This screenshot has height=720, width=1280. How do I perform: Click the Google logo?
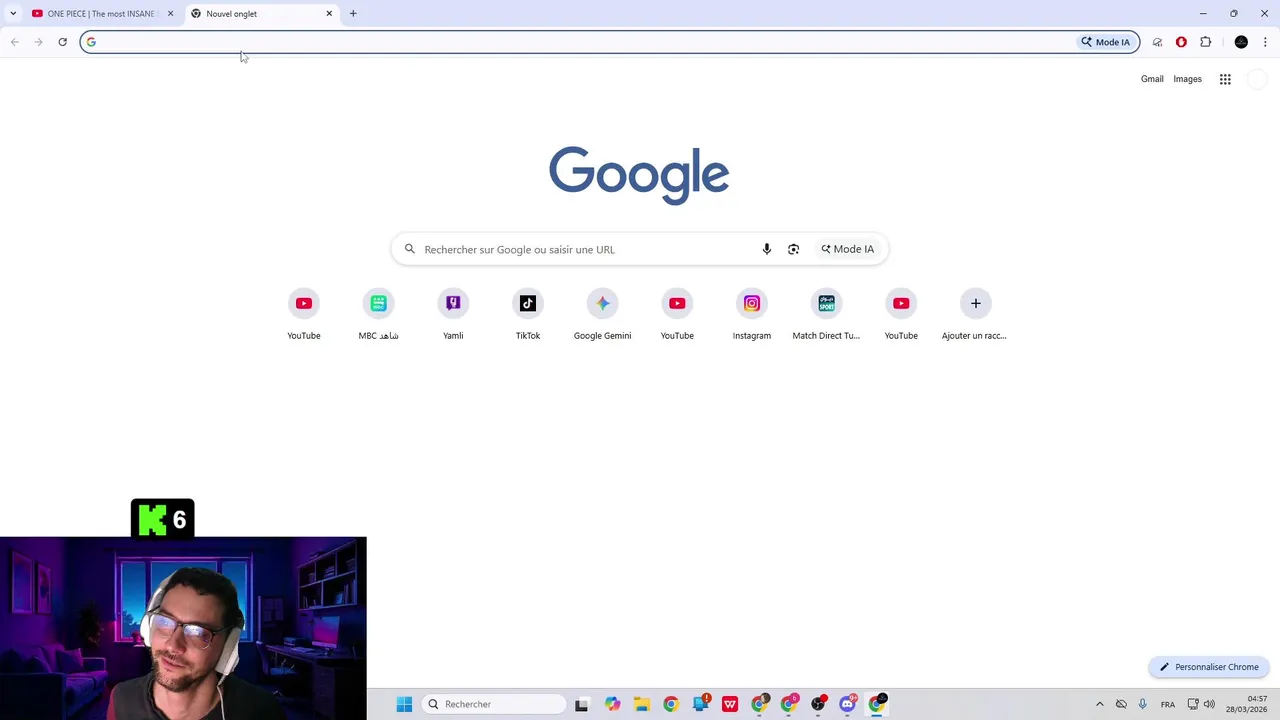639,176
